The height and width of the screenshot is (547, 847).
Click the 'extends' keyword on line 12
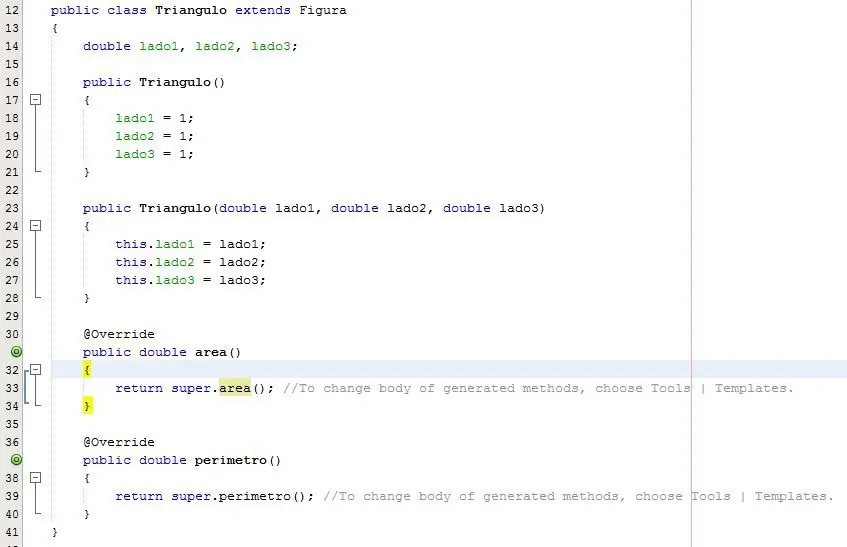coord(263,10)
